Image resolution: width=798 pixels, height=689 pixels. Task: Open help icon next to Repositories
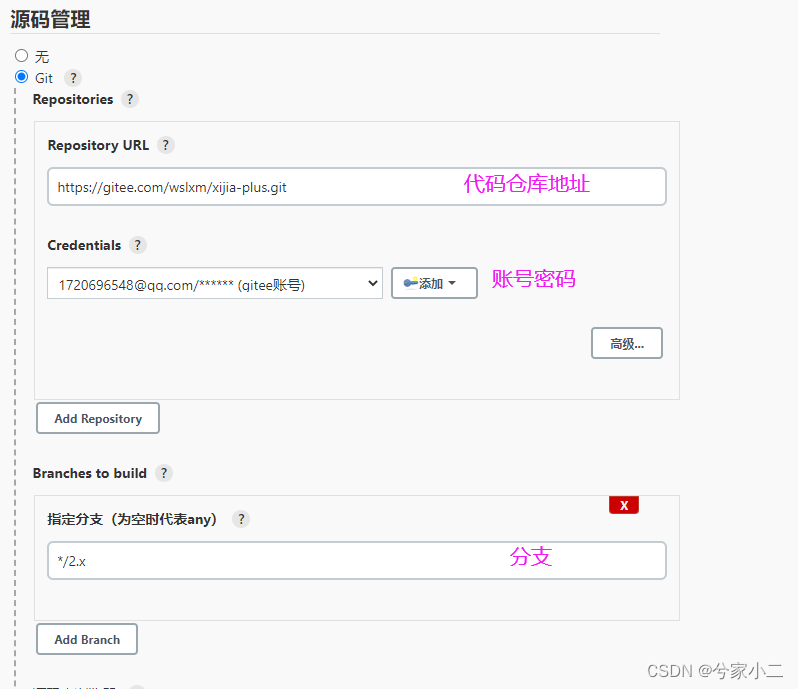pyautogui.click(x=130, y=99)
